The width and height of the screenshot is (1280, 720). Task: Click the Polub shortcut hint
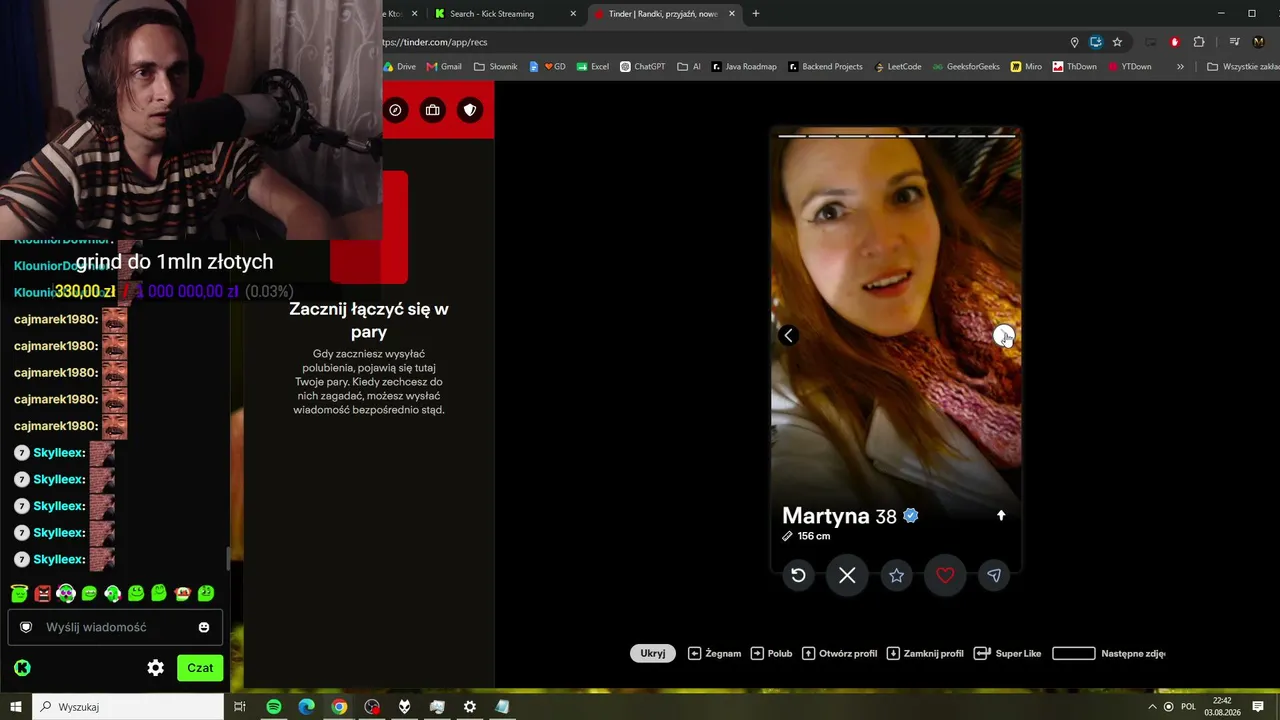point(771,653)
